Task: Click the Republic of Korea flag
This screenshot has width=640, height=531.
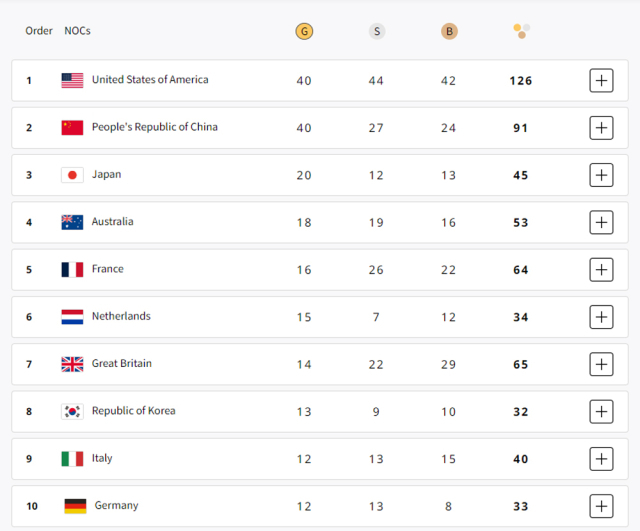Action: 72,411
